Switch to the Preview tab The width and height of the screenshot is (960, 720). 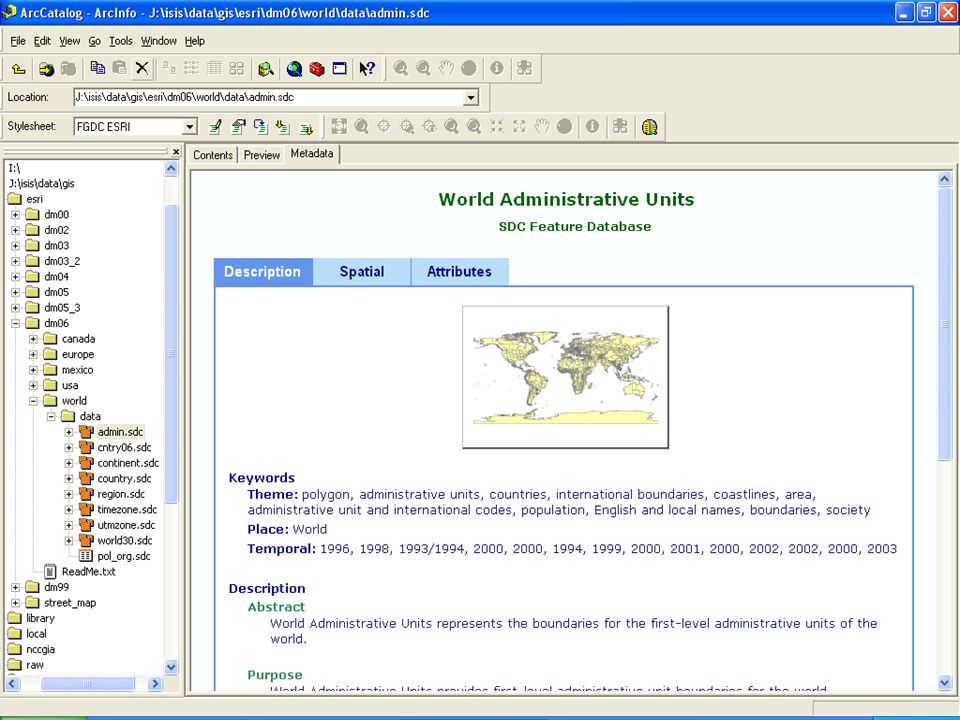tap(261, 155)
